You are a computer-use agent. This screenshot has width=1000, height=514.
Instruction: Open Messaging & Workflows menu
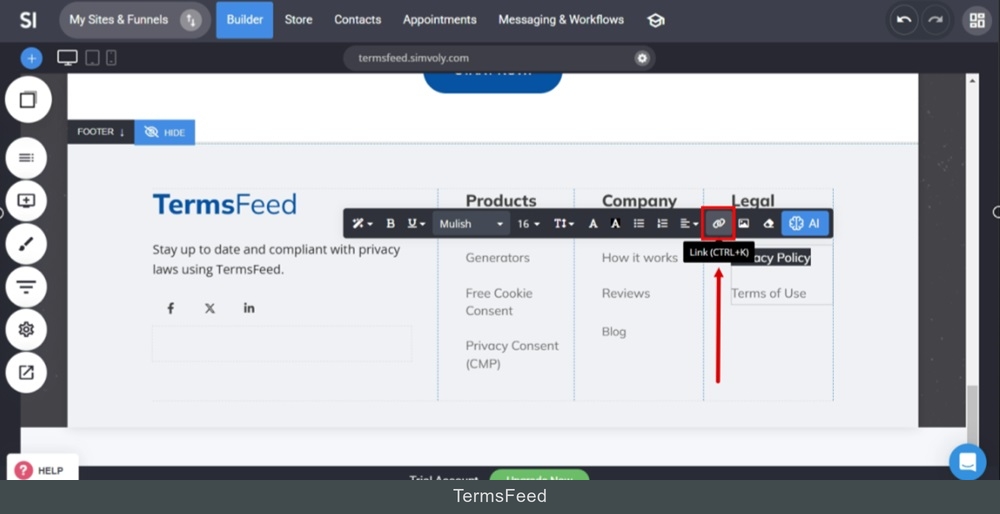(x=561, y=20)
